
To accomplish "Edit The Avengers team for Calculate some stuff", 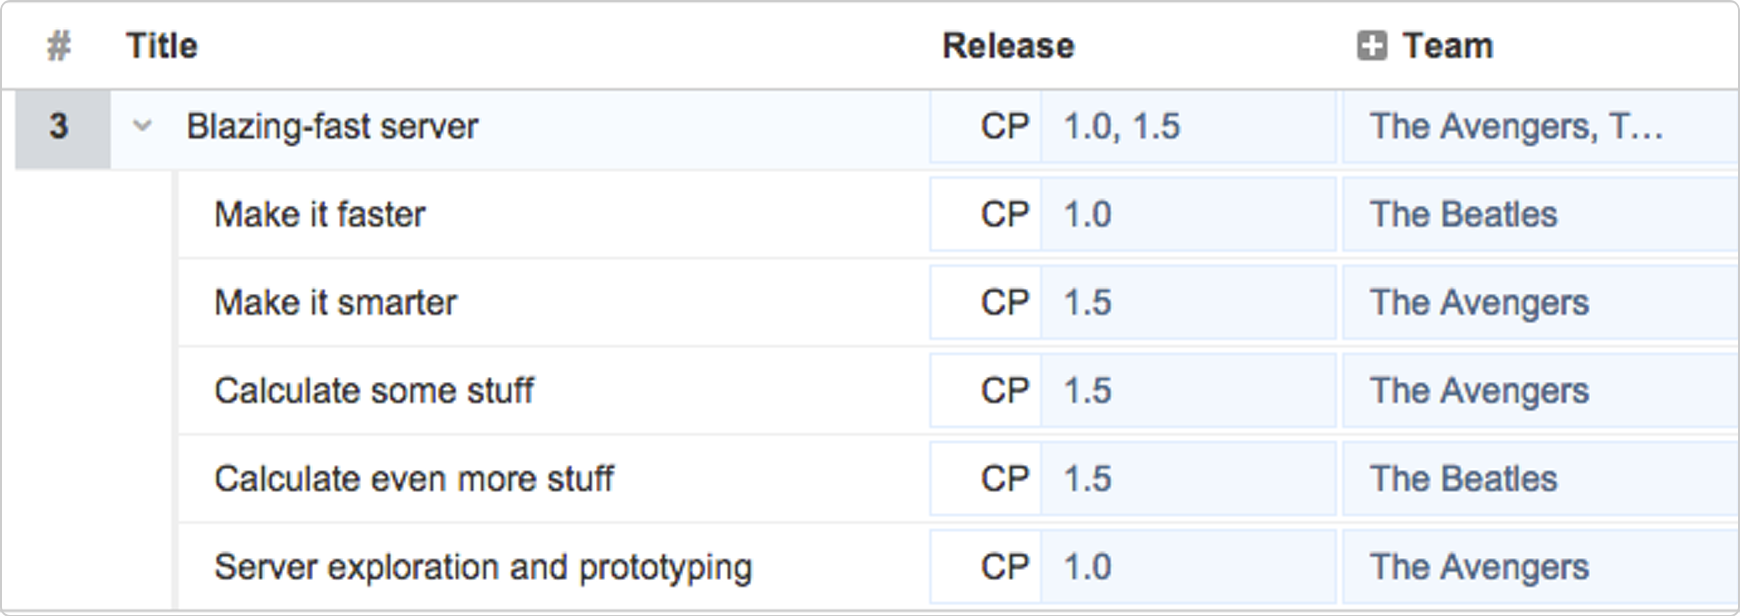I will [x=1540, y=391].
